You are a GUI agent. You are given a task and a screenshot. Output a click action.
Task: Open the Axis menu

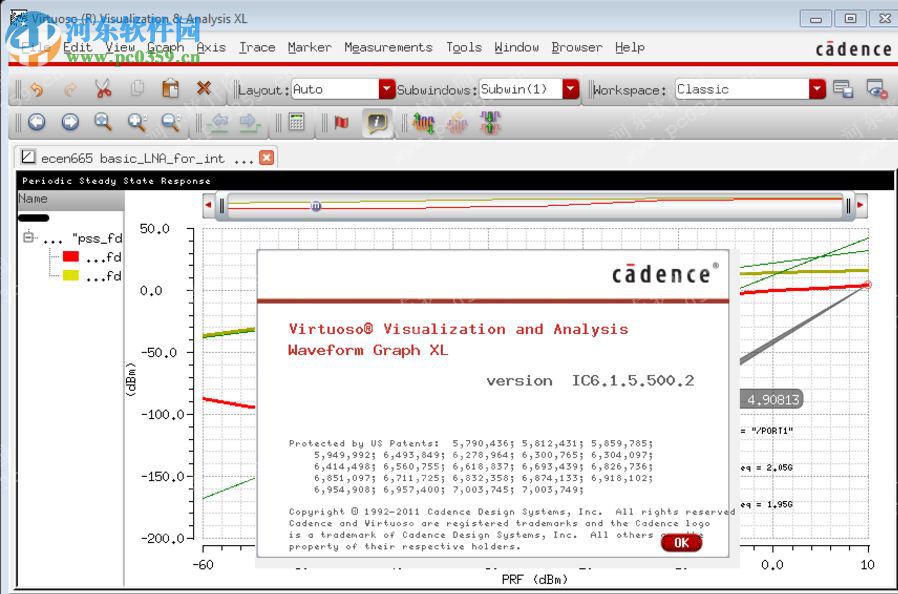[212, 47]
